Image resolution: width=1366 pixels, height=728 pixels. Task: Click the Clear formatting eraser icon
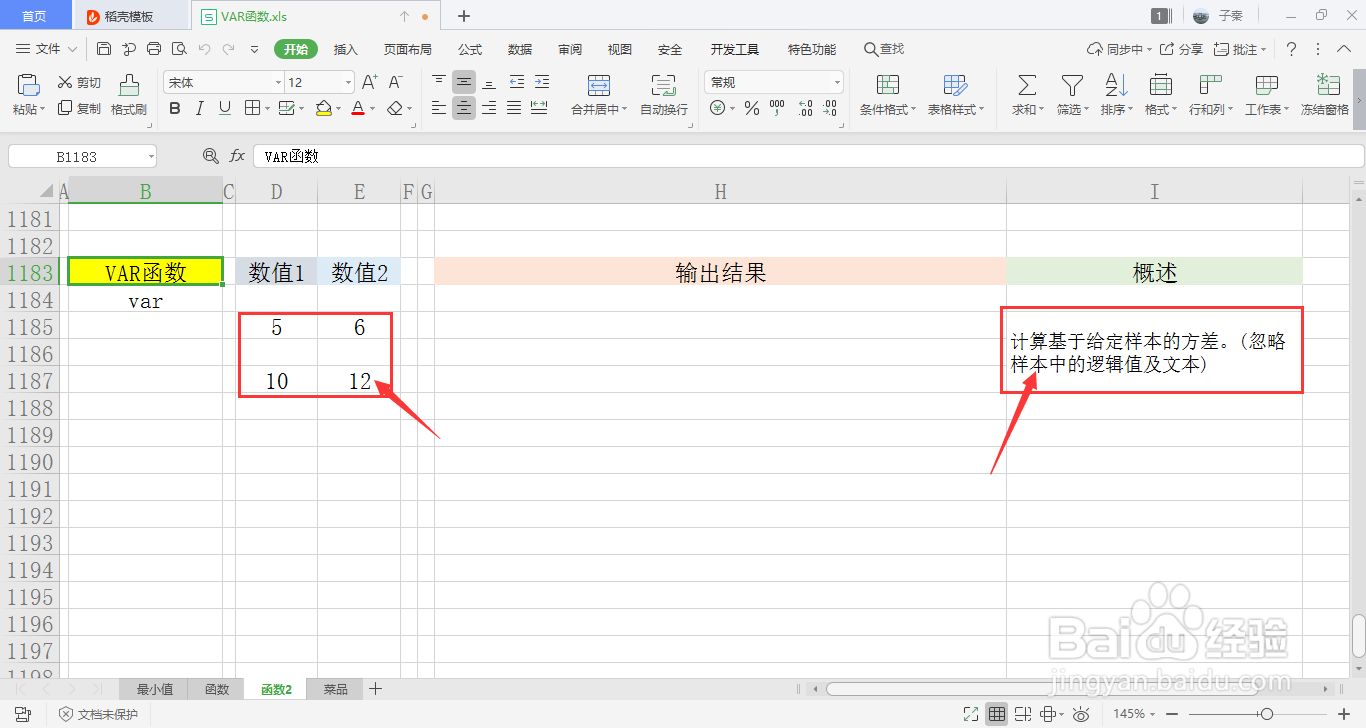pos(396,108)
